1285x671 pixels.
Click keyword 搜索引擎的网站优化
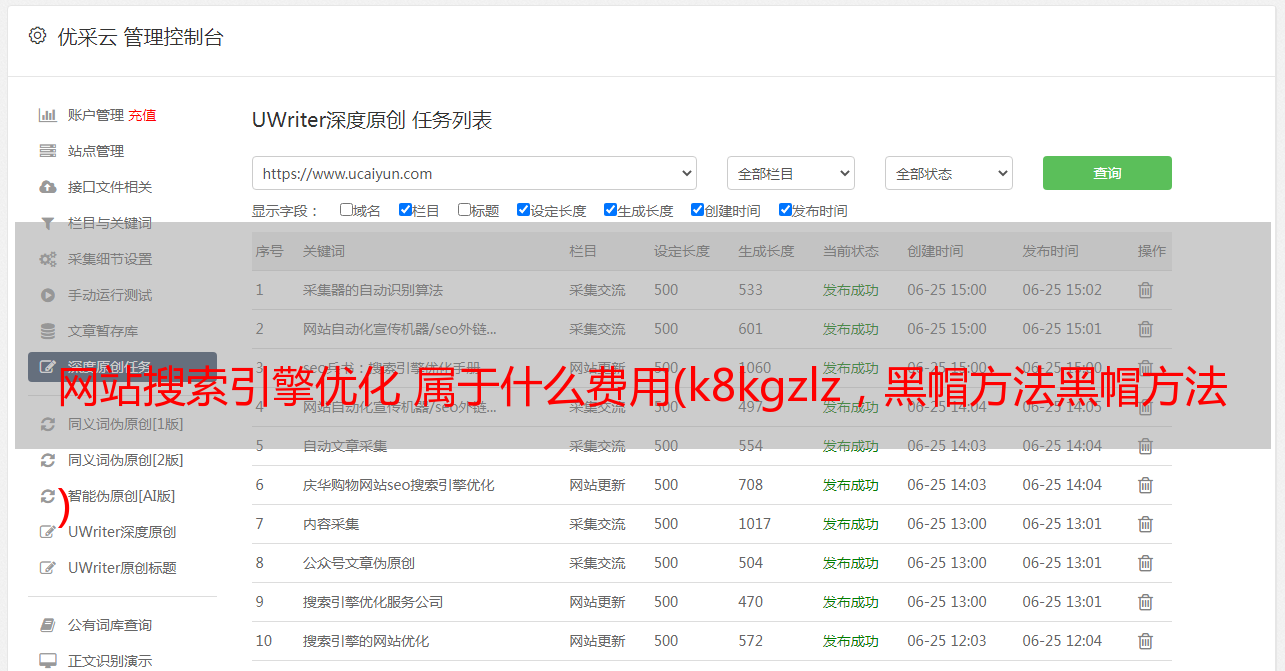(366, 641)
